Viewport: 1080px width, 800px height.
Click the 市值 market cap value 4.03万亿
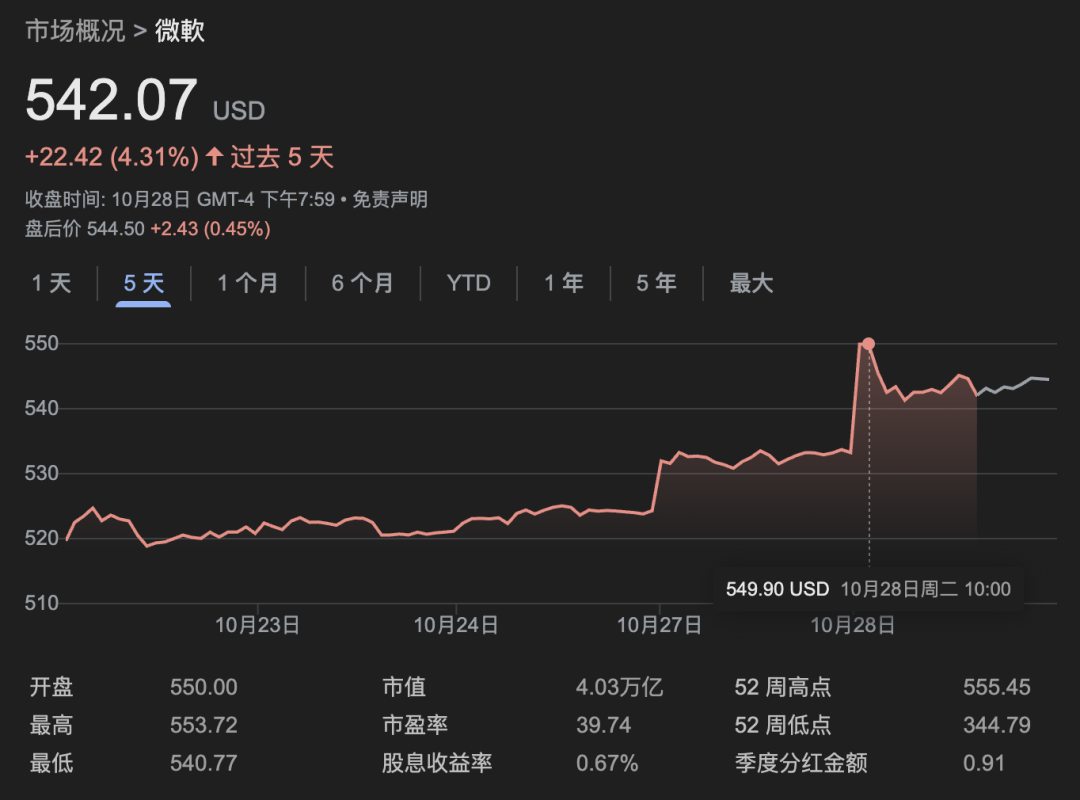619,688
